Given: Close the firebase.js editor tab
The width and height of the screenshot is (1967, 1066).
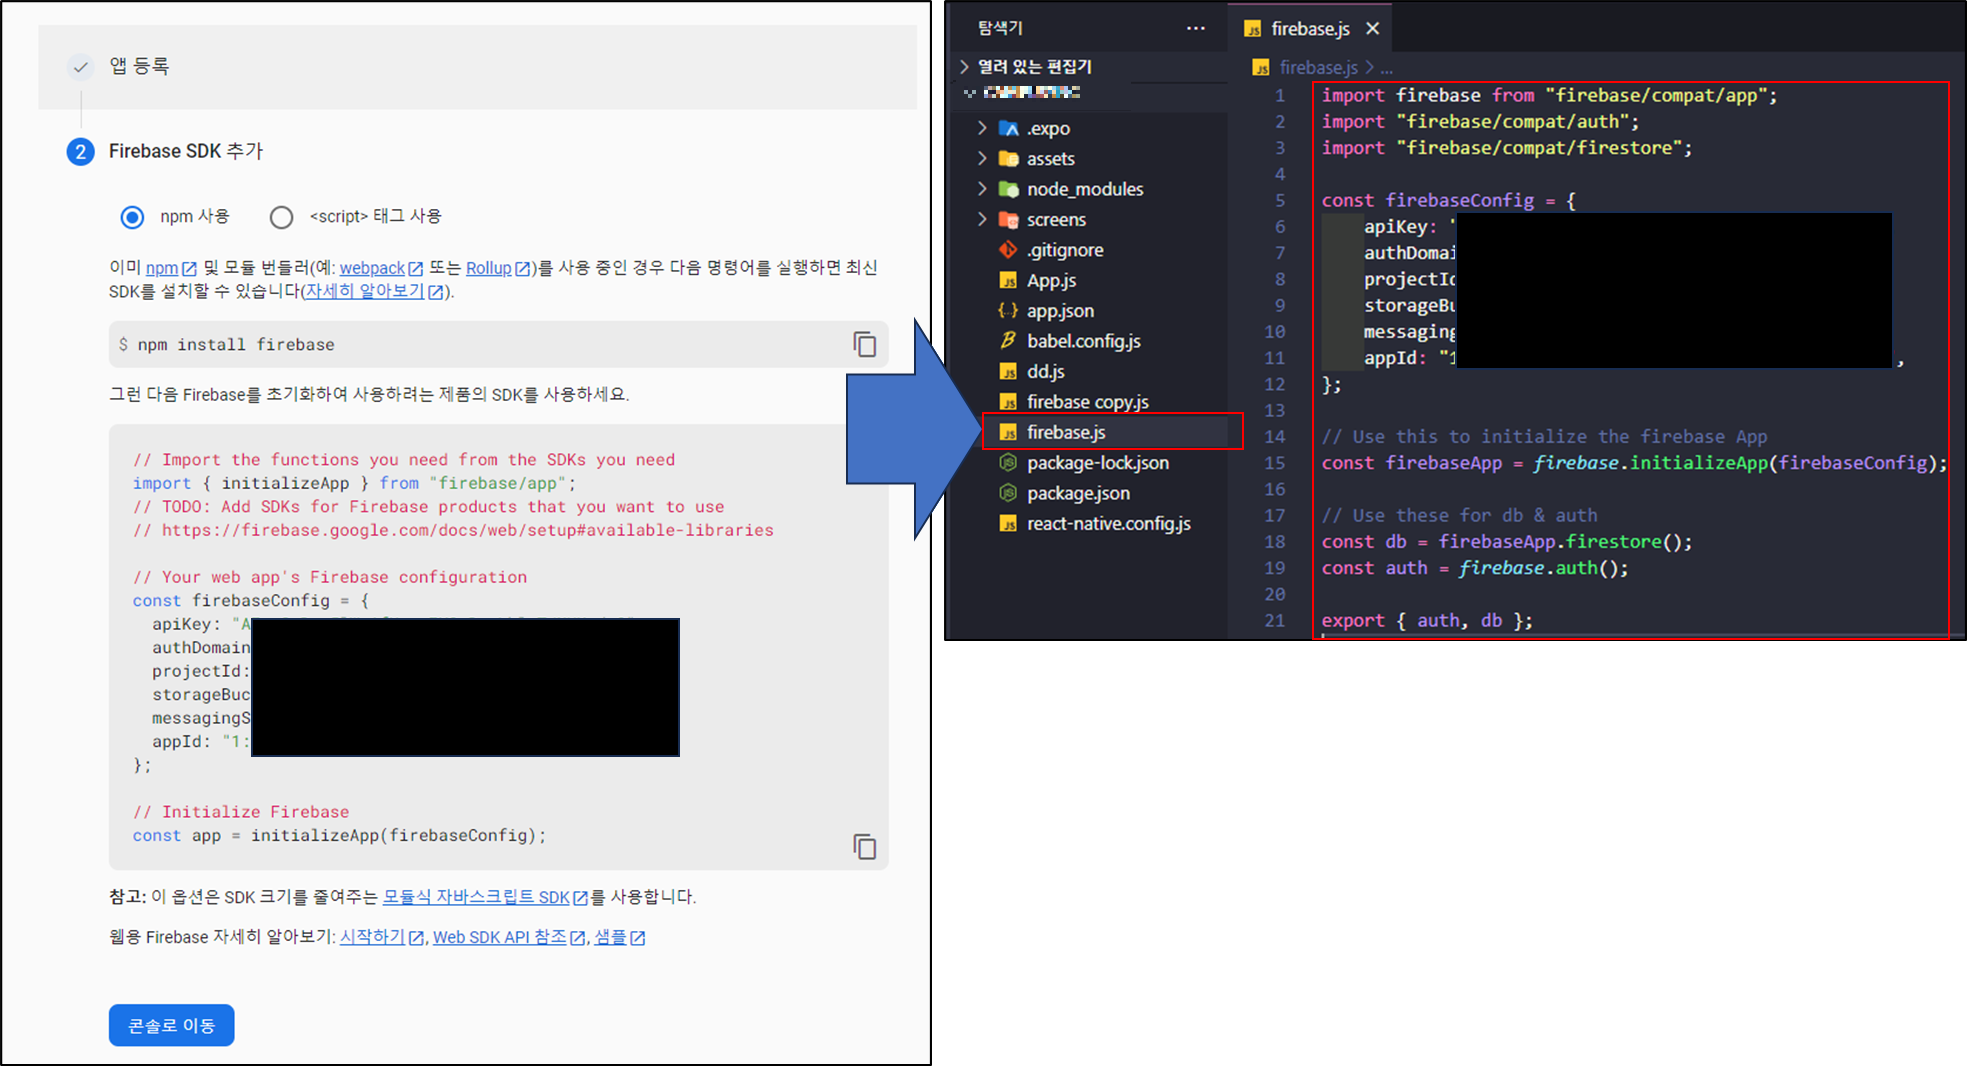Looking at the screenshot, I should [x=1373, y=29].
